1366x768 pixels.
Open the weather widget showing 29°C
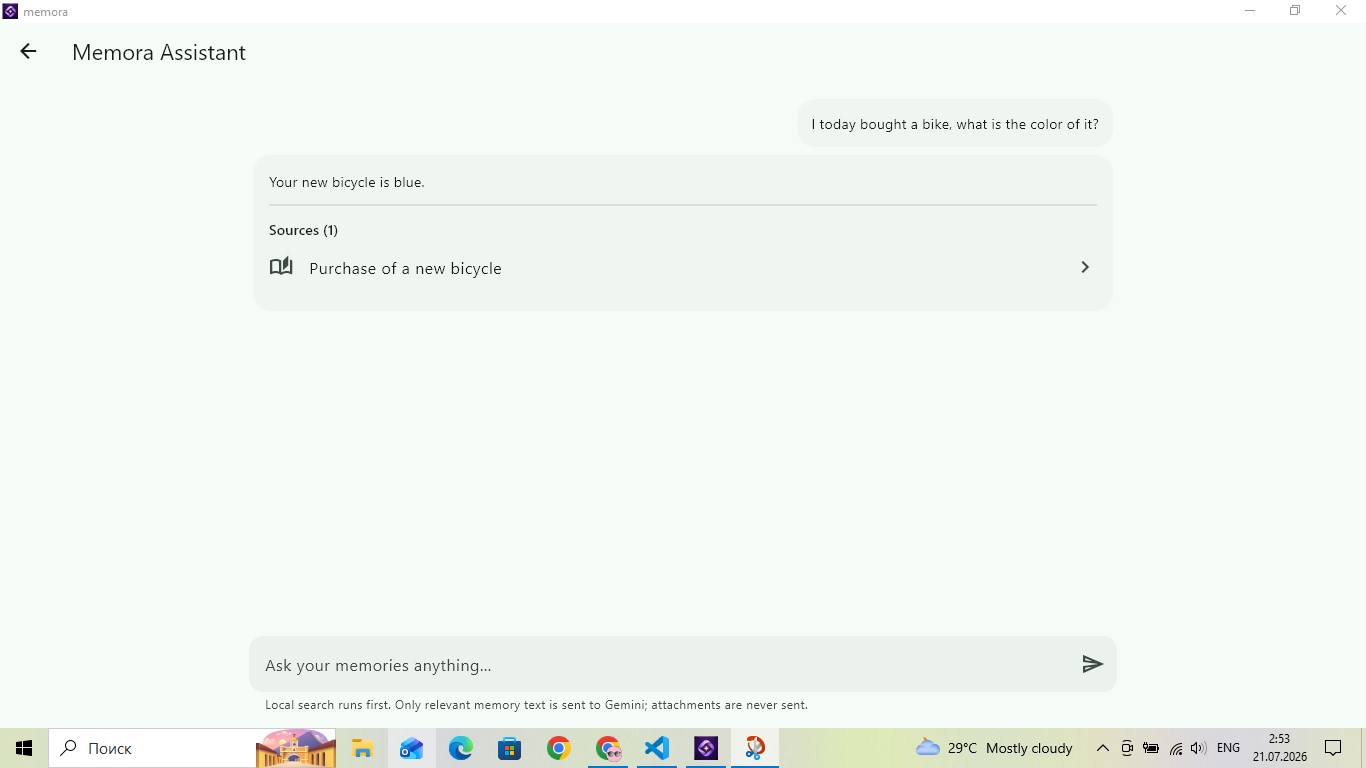tap(994, 748)
